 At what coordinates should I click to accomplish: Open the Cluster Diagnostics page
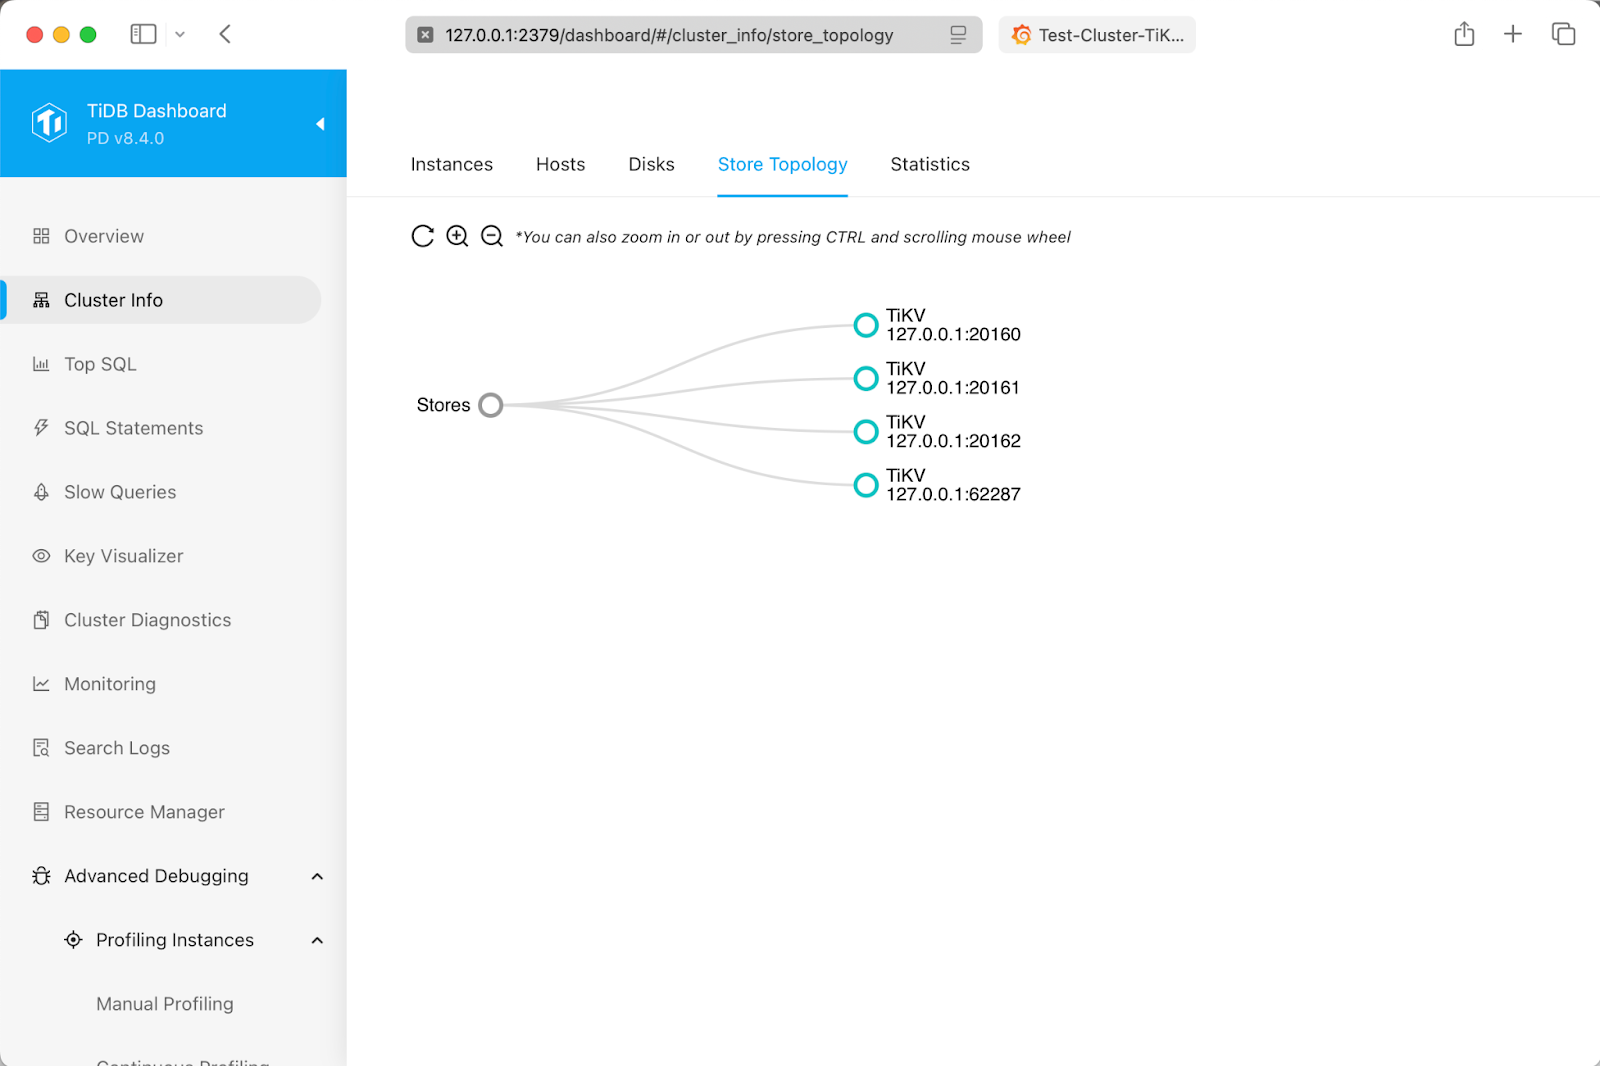point(148,620)
